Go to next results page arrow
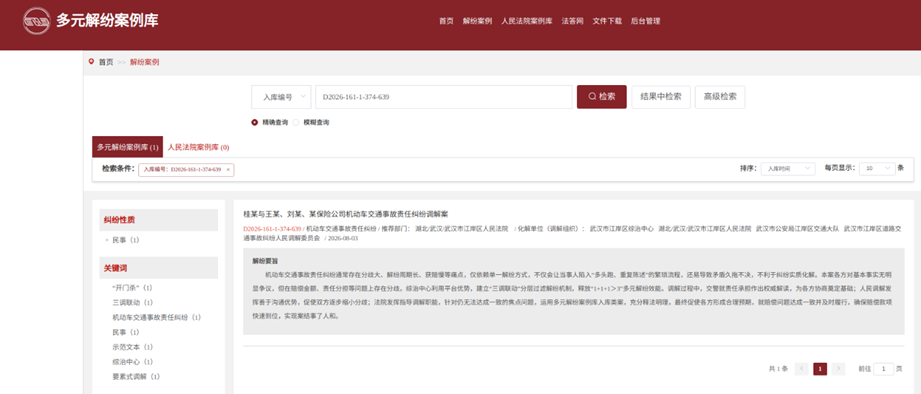921x394 pixels. 838,369
